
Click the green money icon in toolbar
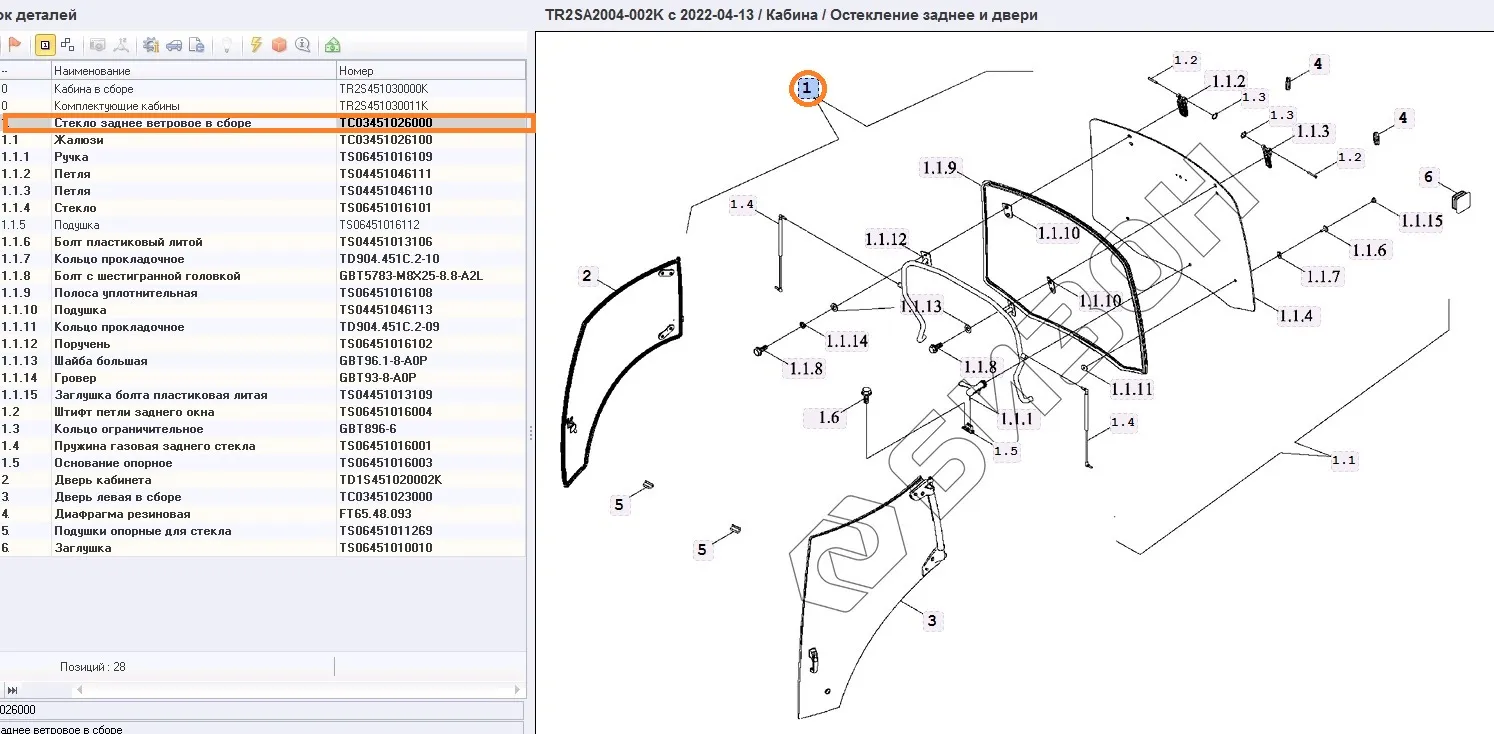(x=332, y=45)
